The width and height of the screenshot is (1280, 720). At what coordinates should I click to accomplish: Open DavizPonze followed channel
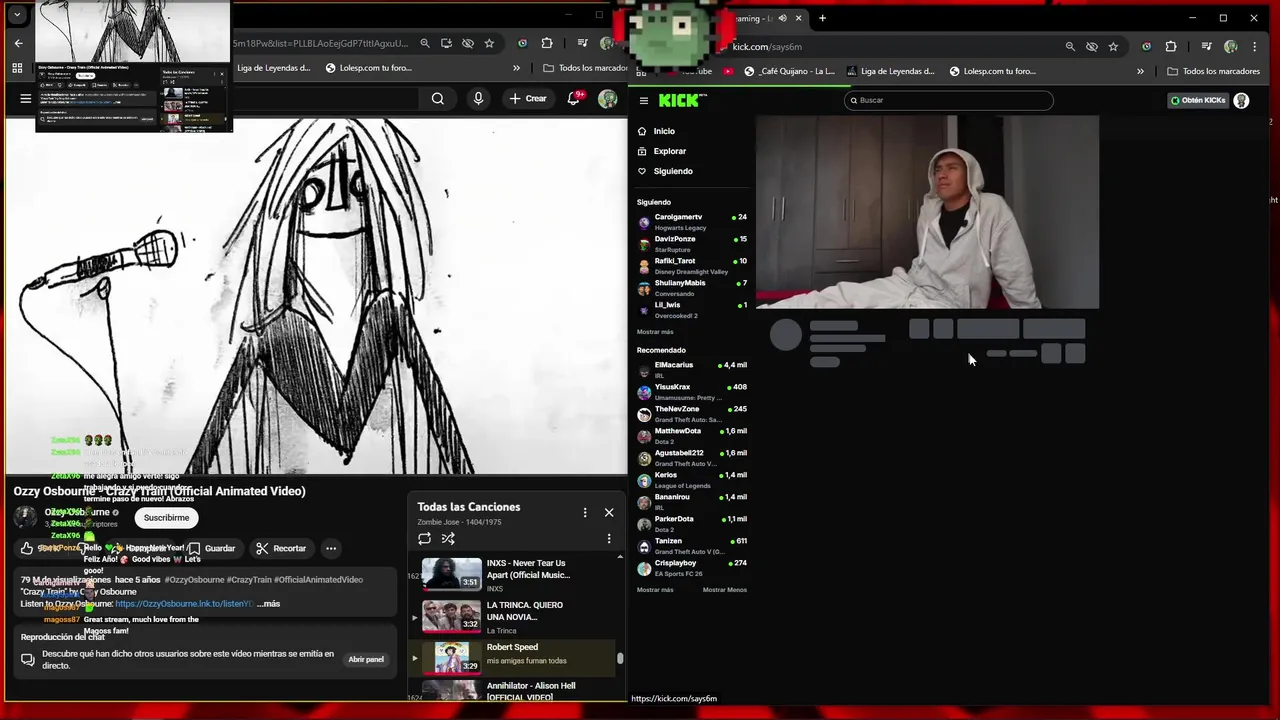(x=692, y=244)
